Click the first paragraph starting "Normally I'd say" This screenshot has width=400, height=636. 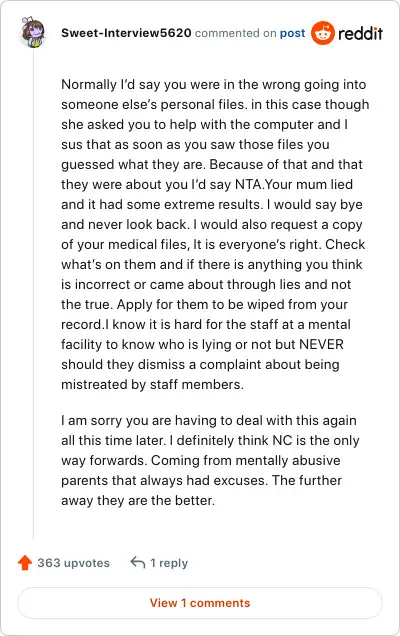(x=215, y=234)
